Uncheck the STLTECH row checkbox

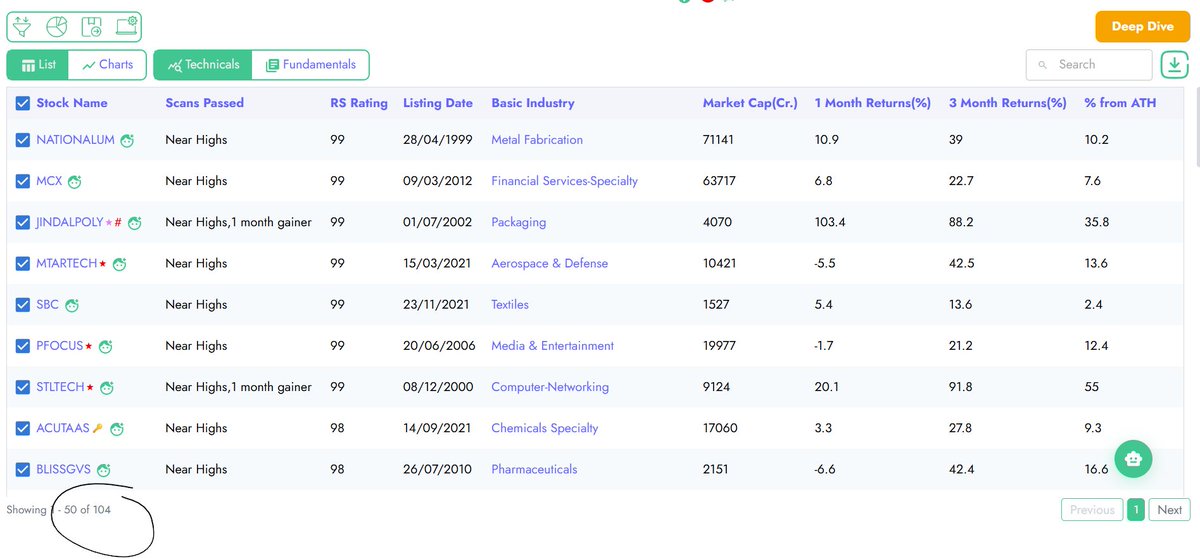[23, 387]
